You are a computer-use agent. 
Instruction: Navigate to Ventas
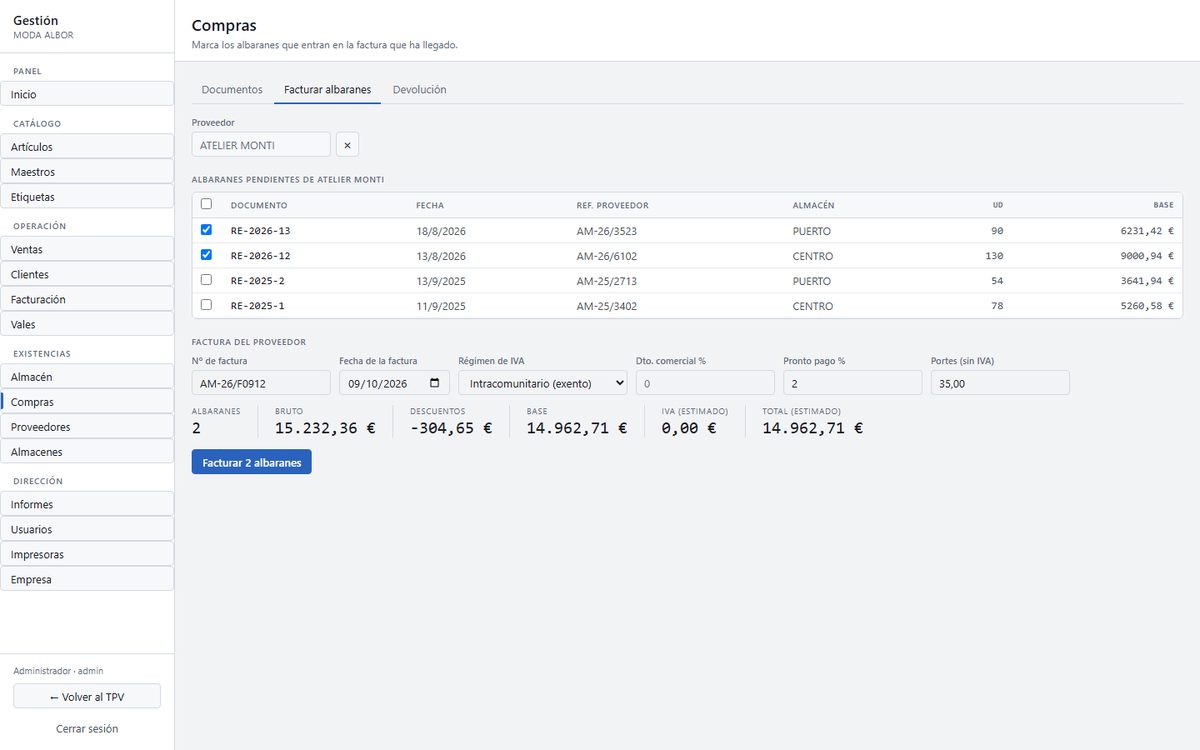coord(87,249)
